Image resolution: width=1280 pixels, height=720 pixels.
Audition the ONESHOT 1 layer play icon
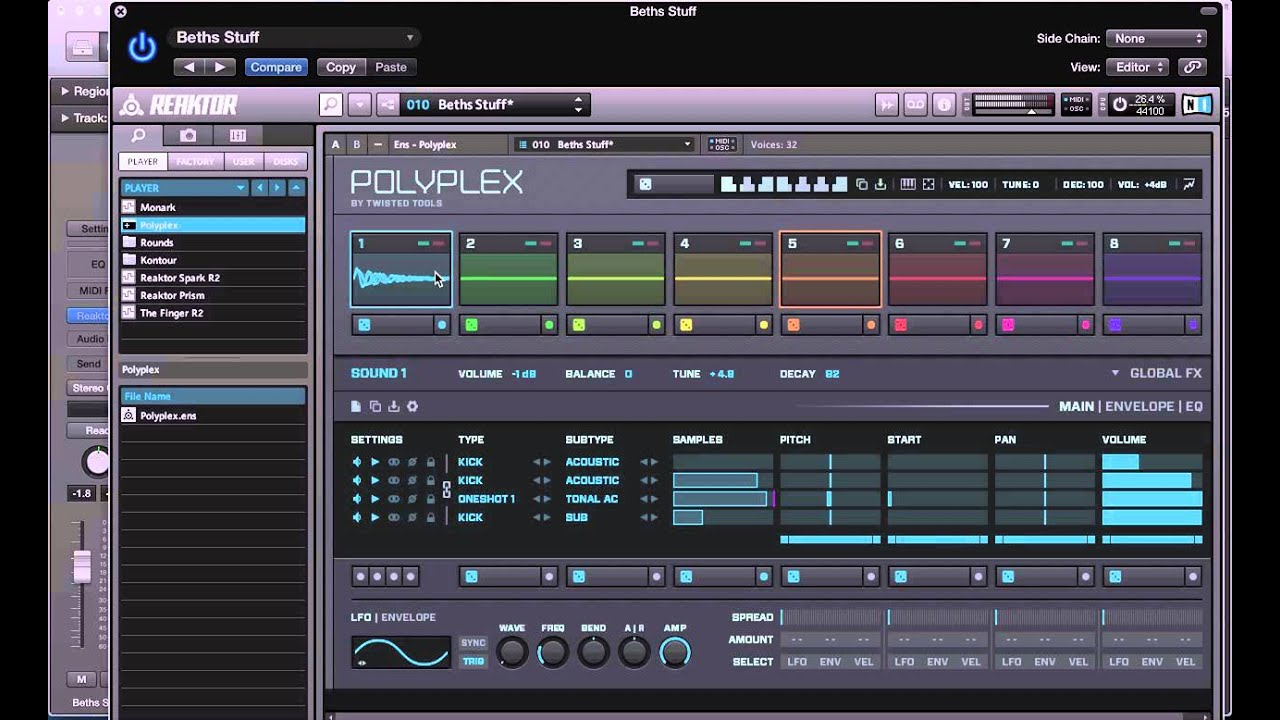pyautogui.click(x=375, y=499)
